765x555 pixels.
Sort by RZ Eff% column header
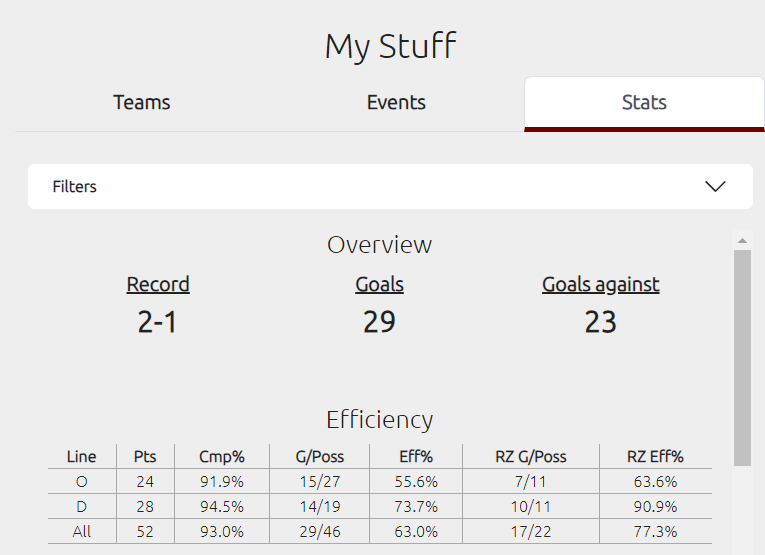coord(655,456)
